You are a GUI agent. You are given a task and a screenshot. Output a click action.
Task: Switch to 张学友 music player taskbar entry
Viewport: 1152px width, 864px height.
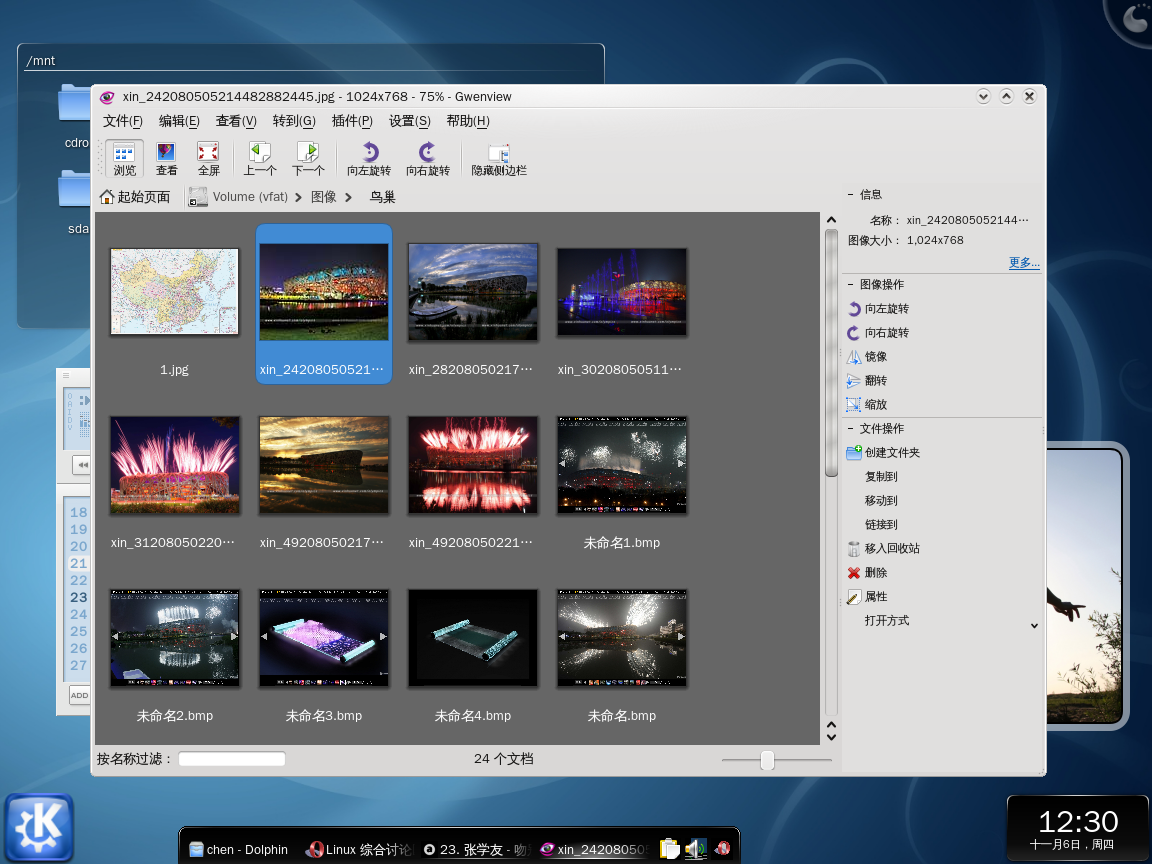click(x=477, y=849)
